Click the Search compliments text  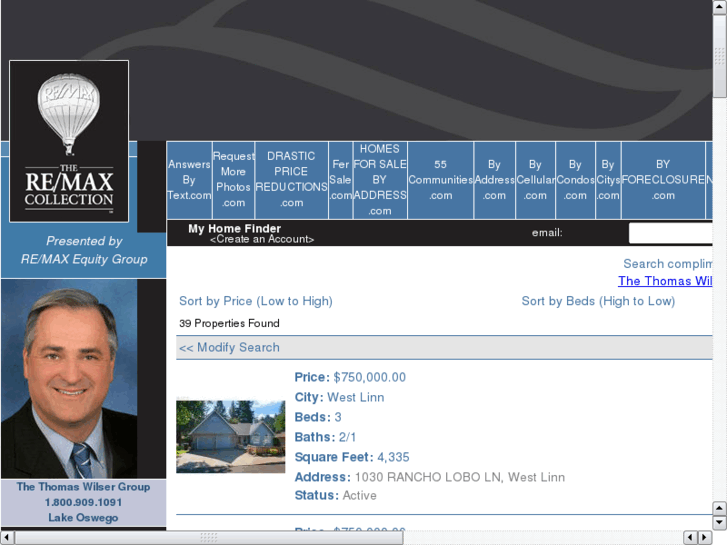coord(668,264)
